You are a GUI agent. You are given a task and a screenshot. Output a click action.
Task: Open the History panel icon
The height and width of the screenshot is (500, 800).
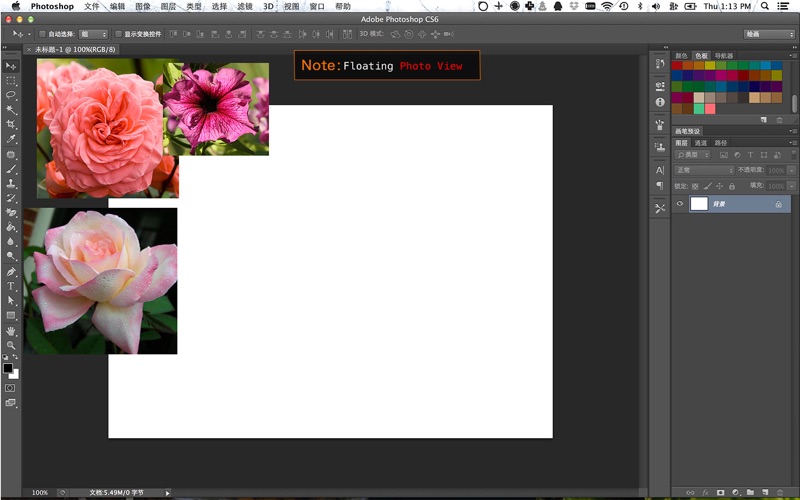(660, 64)
